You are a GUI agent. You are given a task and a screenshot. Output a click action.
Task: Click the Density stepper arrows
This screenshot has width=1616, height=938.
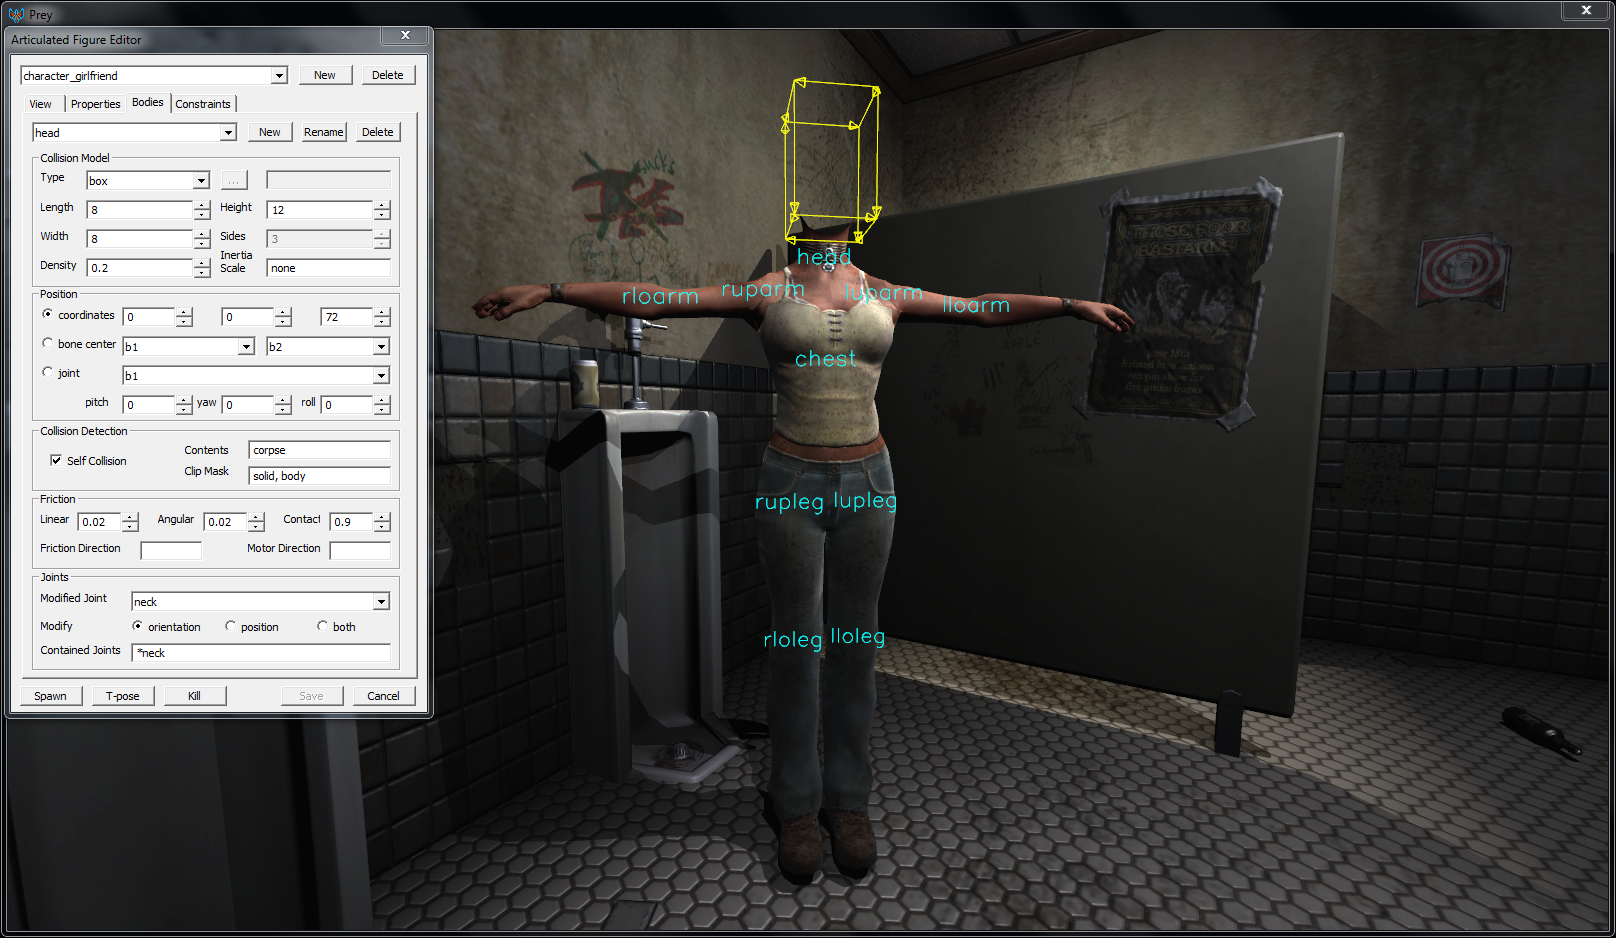coord(202,268)
